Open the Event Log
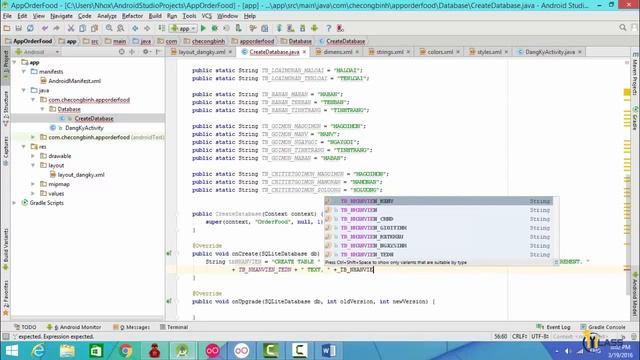Screen dimensions: 640x360 pos(553,327)
